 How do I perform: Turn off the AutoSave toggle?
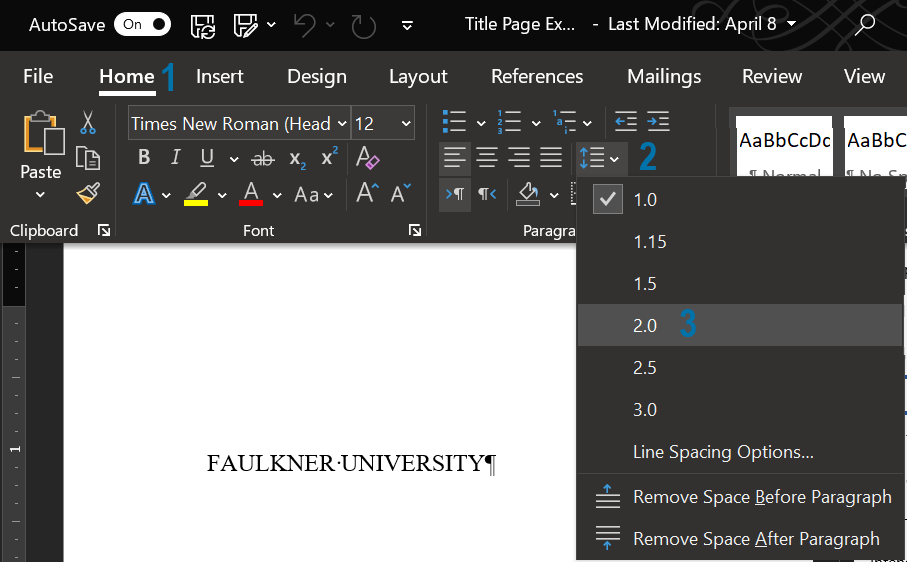(142, 24)
